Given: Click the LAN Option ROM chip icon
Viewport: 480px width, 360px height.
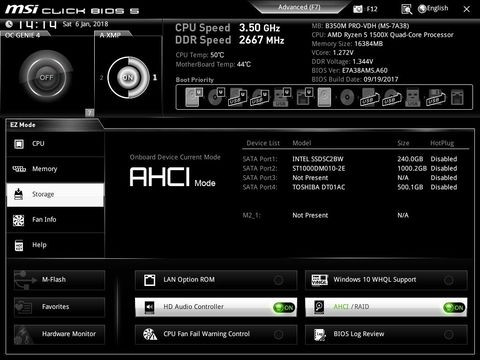Looking at the screenshot, I should 149,280.
